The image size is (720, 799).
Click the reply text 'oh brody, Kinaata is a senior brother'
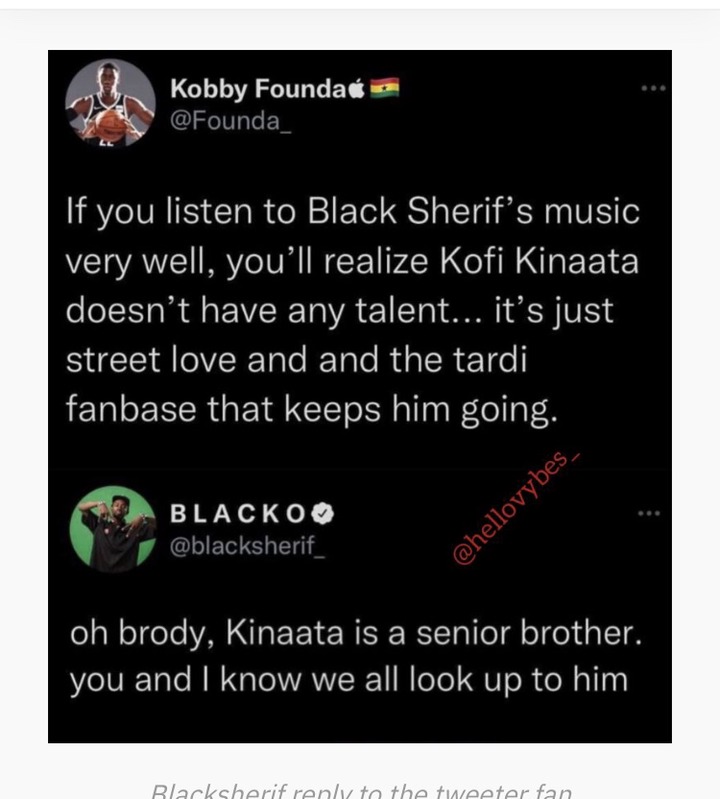(x=356, y=633)
